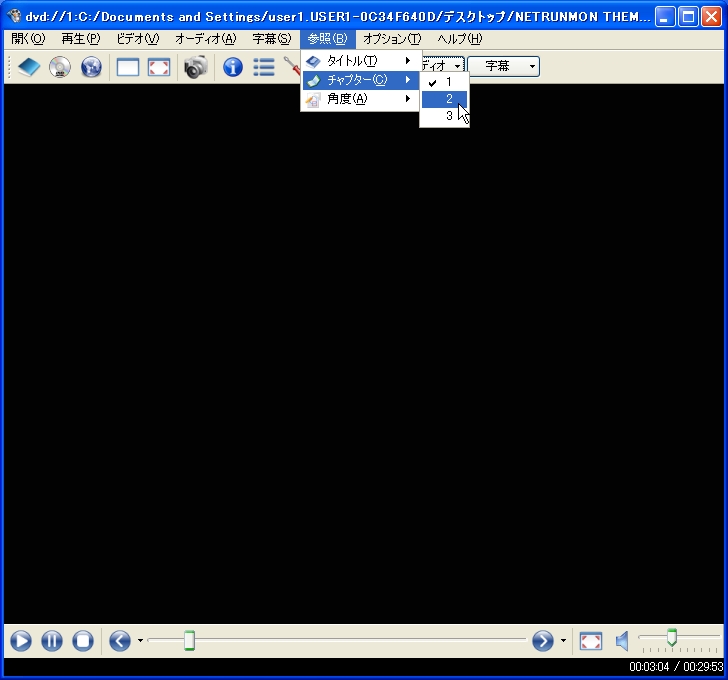
Task: Open the playlist list icon
Action: (x=264, y=67)
